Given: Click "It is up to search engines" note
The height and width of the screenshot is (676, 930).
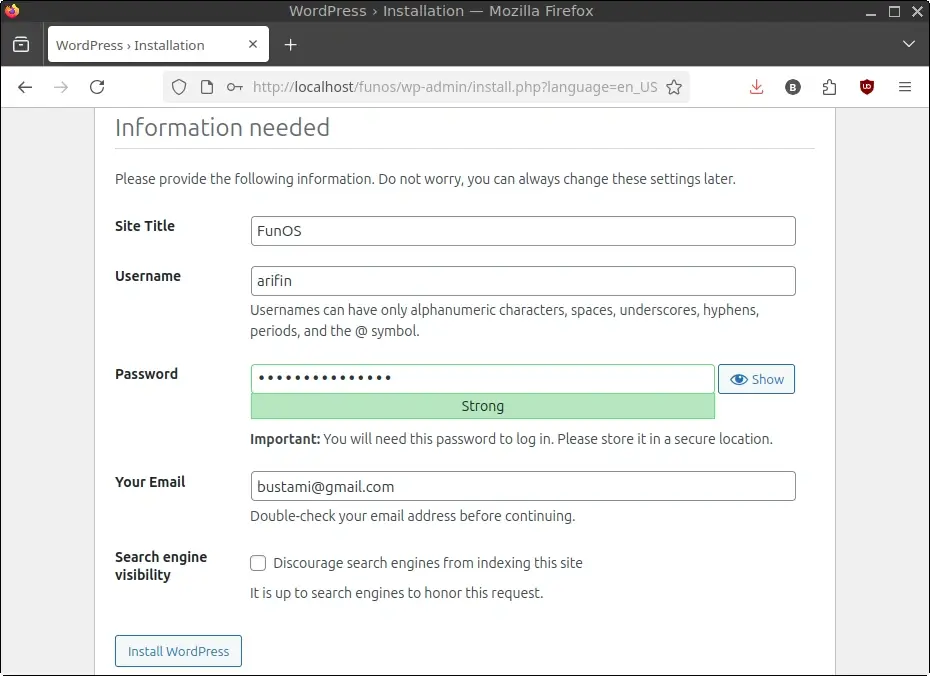Looking at the screenshot, I should tap(396, 593).
